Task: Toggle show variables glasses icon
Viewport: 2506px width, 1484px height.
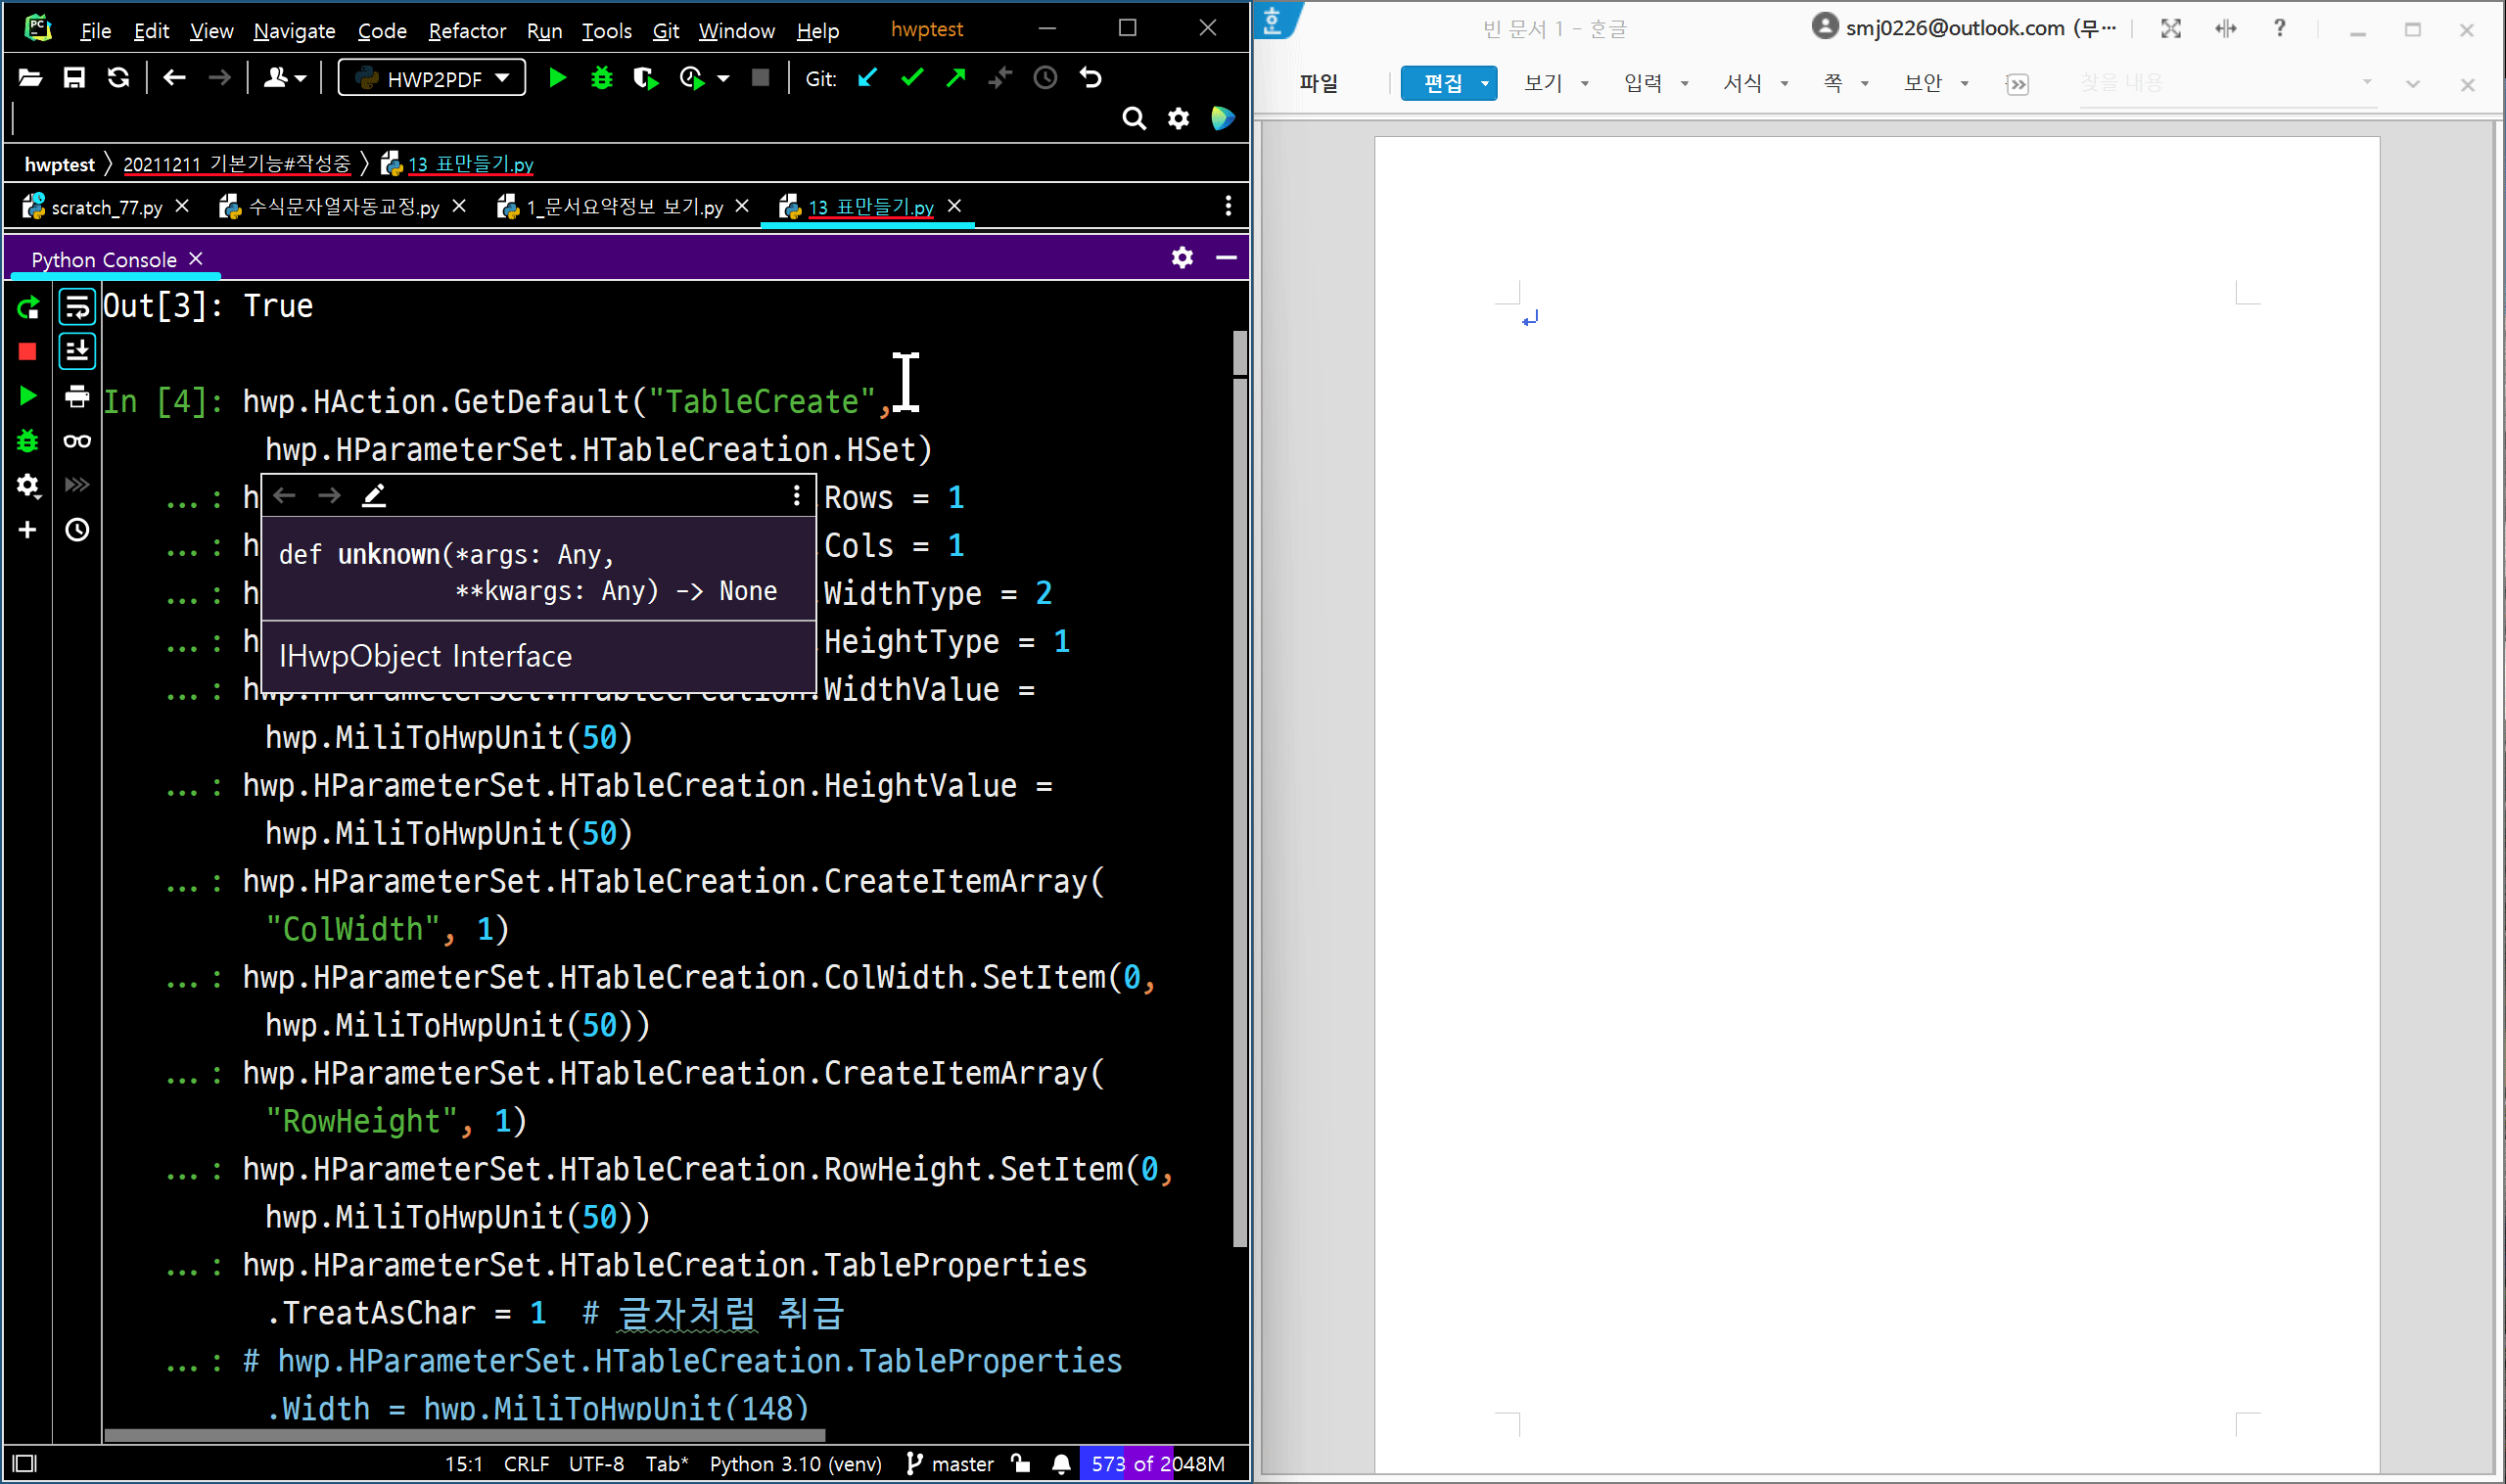Action: click(77, 441)
